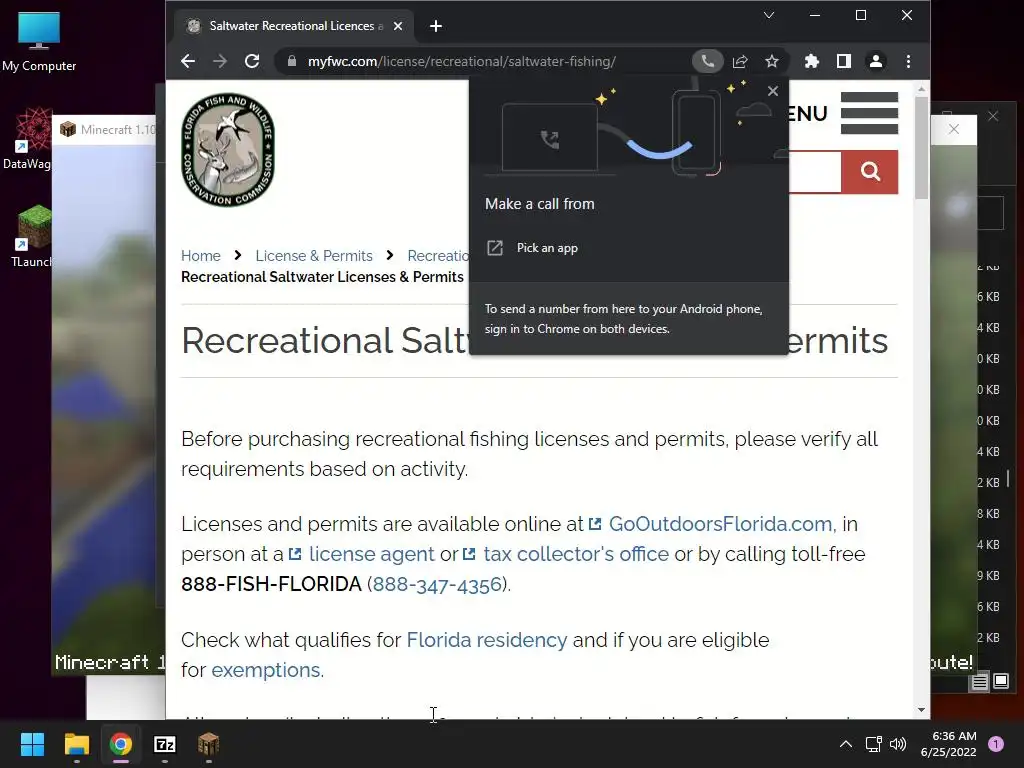The height and width of the screenshot is (768, 1024).
Task: Bookmark this page with the star icon
Action: [772, 61]
